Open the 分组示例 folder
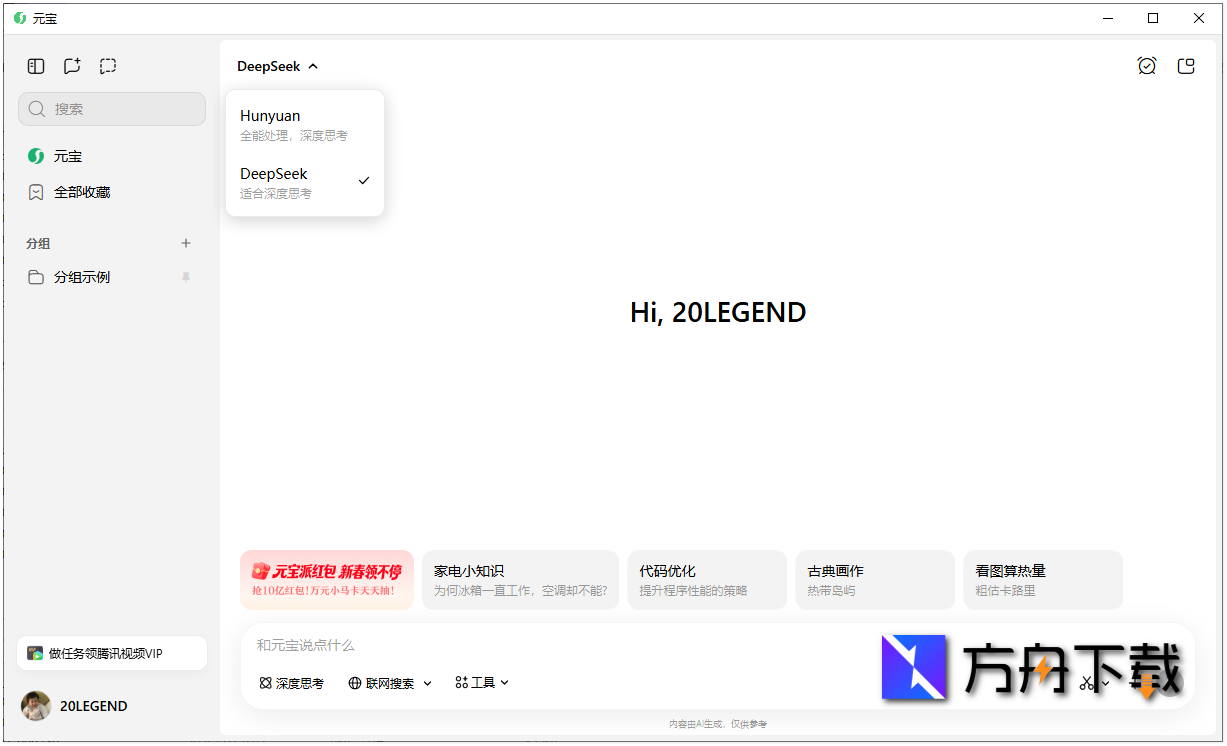This screenshot has width=1227, height=746. coord(82,277)
